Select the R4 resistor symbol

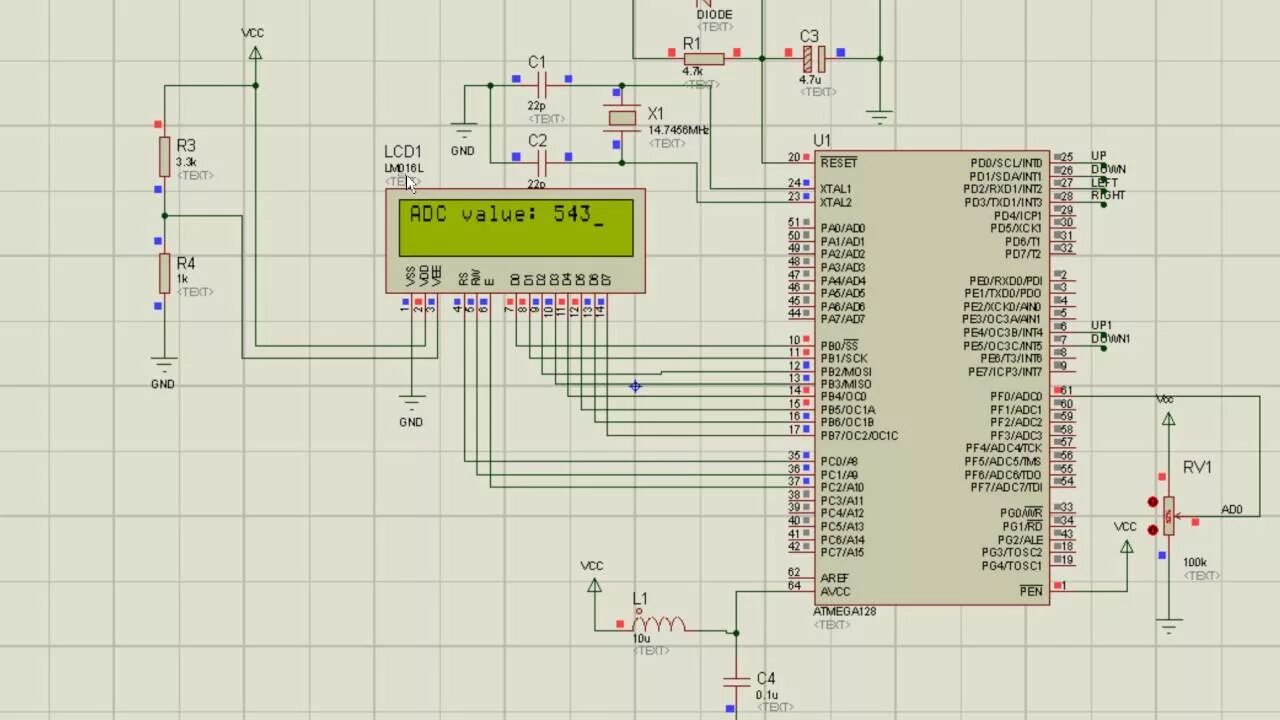point(164,273)
